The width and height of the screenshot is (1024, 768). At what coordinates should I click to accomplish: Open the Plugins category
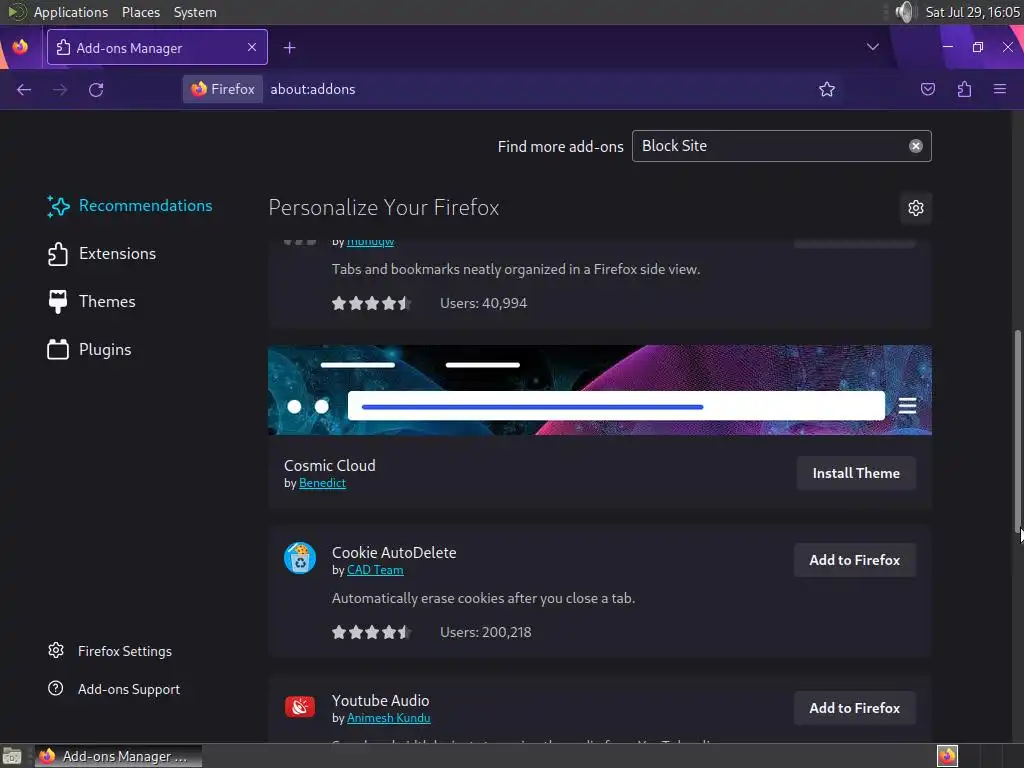point(89,349)
